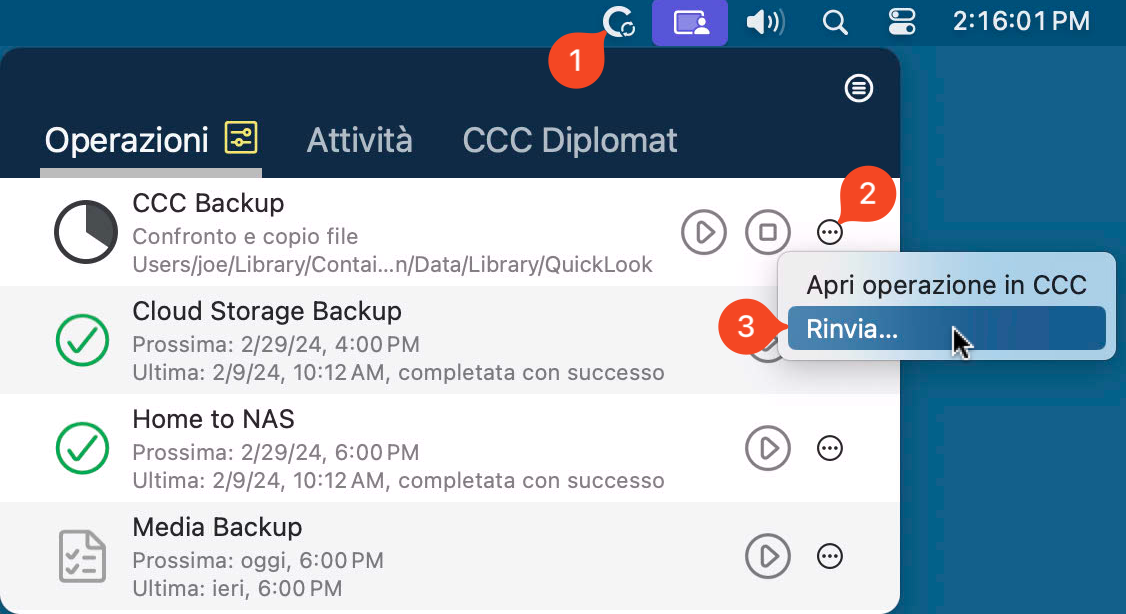Click the Confronto e copio file status
This screenshot has height=614, width=1126.
(x=245, y=236)
